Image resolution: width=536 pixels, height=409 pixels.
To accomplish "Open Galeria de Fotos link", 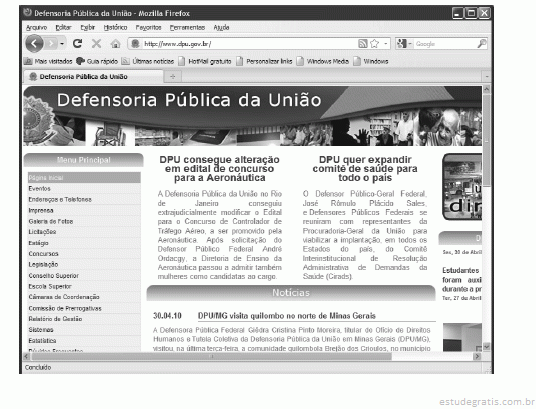I will tap(51, 221).
